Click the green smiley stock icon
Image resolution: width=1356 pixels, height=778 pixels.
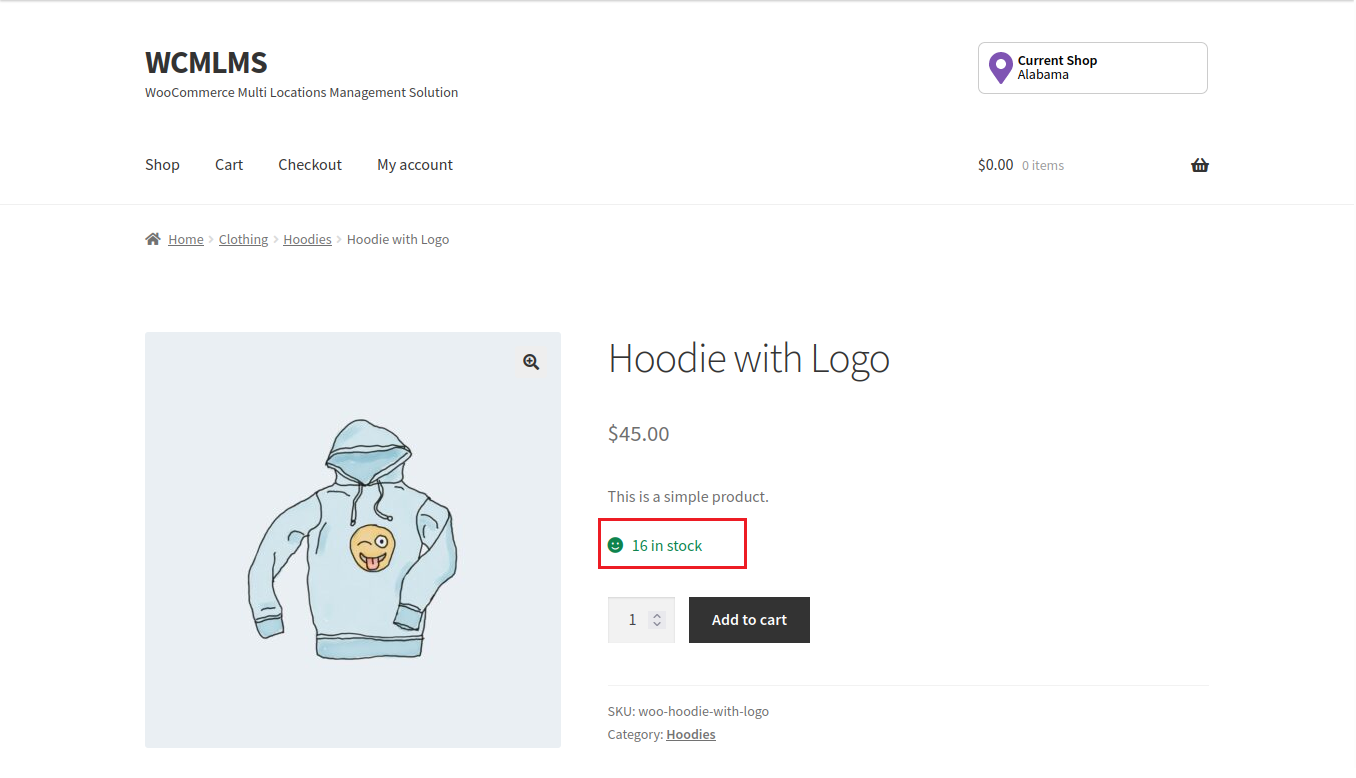tap(616, 545)
